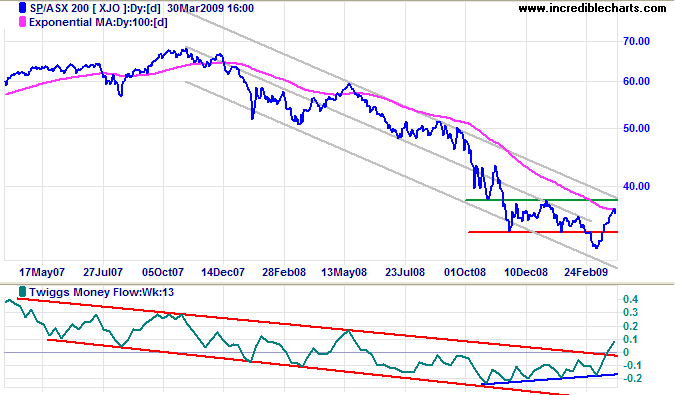This screenshot has height=395, width=675.
Task: Click the 01Oct08 date axis label
Action: point(465,272)
